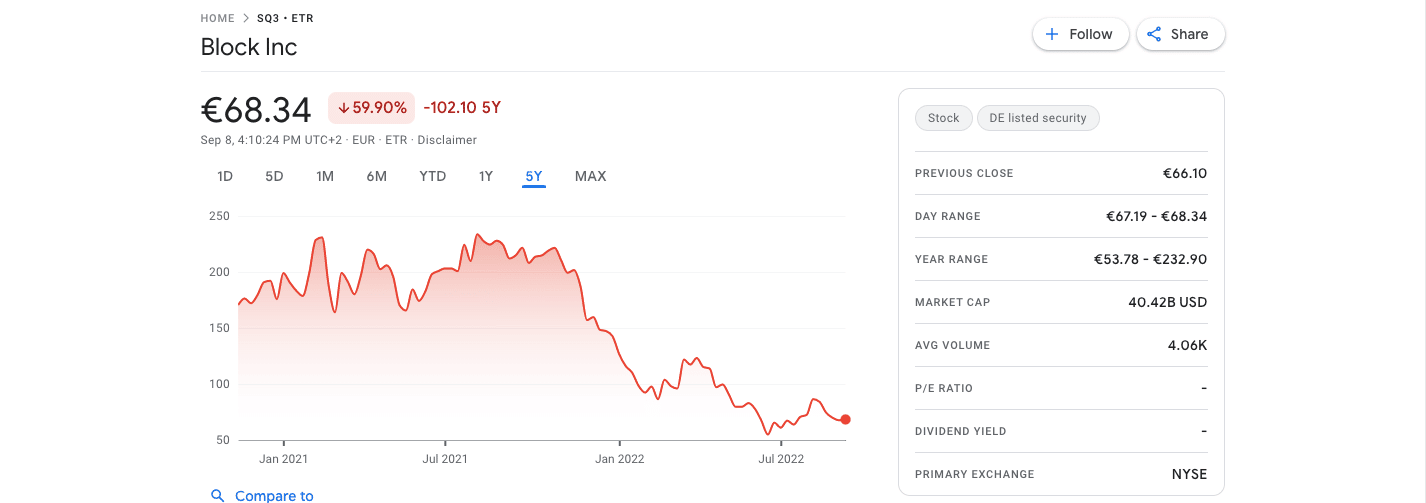Click the Compare to search magnifier icon
1426x503 pixels.
[217, 495]
